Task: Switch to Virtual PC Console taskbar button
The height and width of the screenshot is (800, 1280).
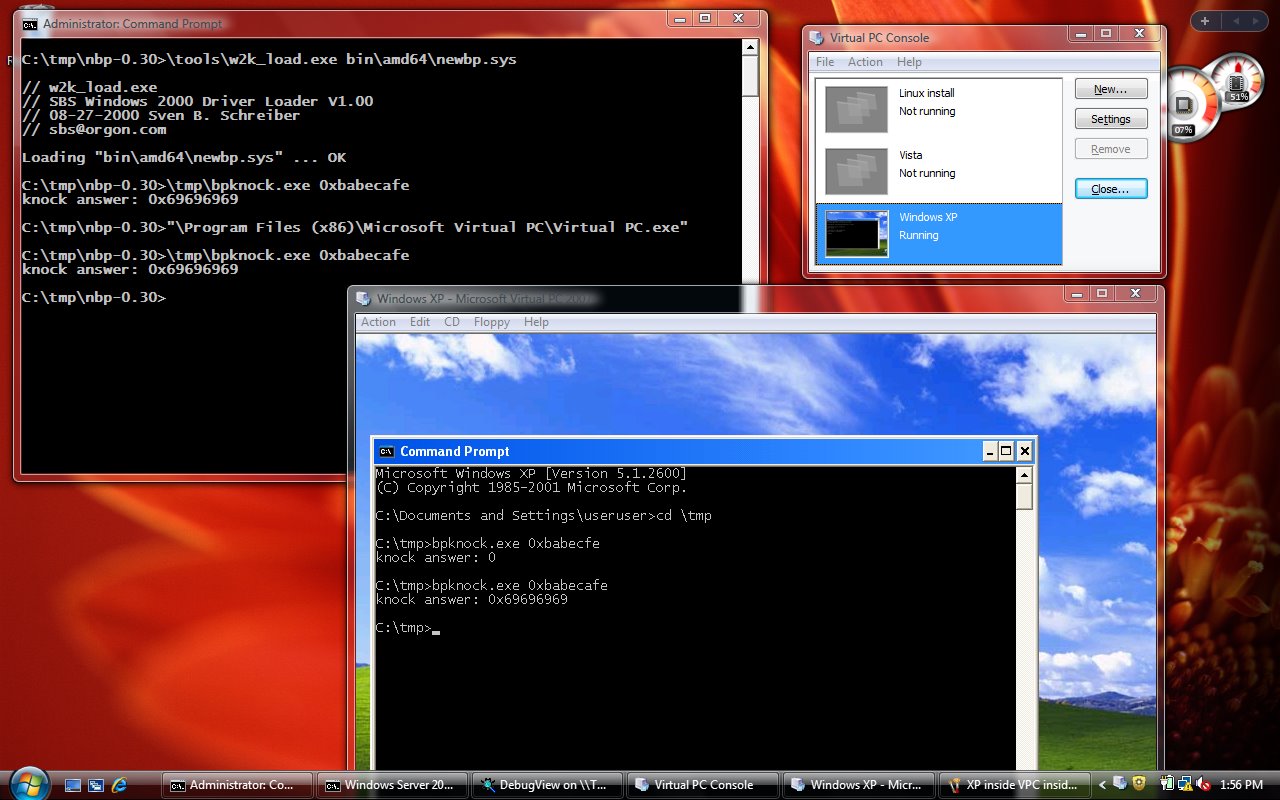Action: [x=702, y=785]
